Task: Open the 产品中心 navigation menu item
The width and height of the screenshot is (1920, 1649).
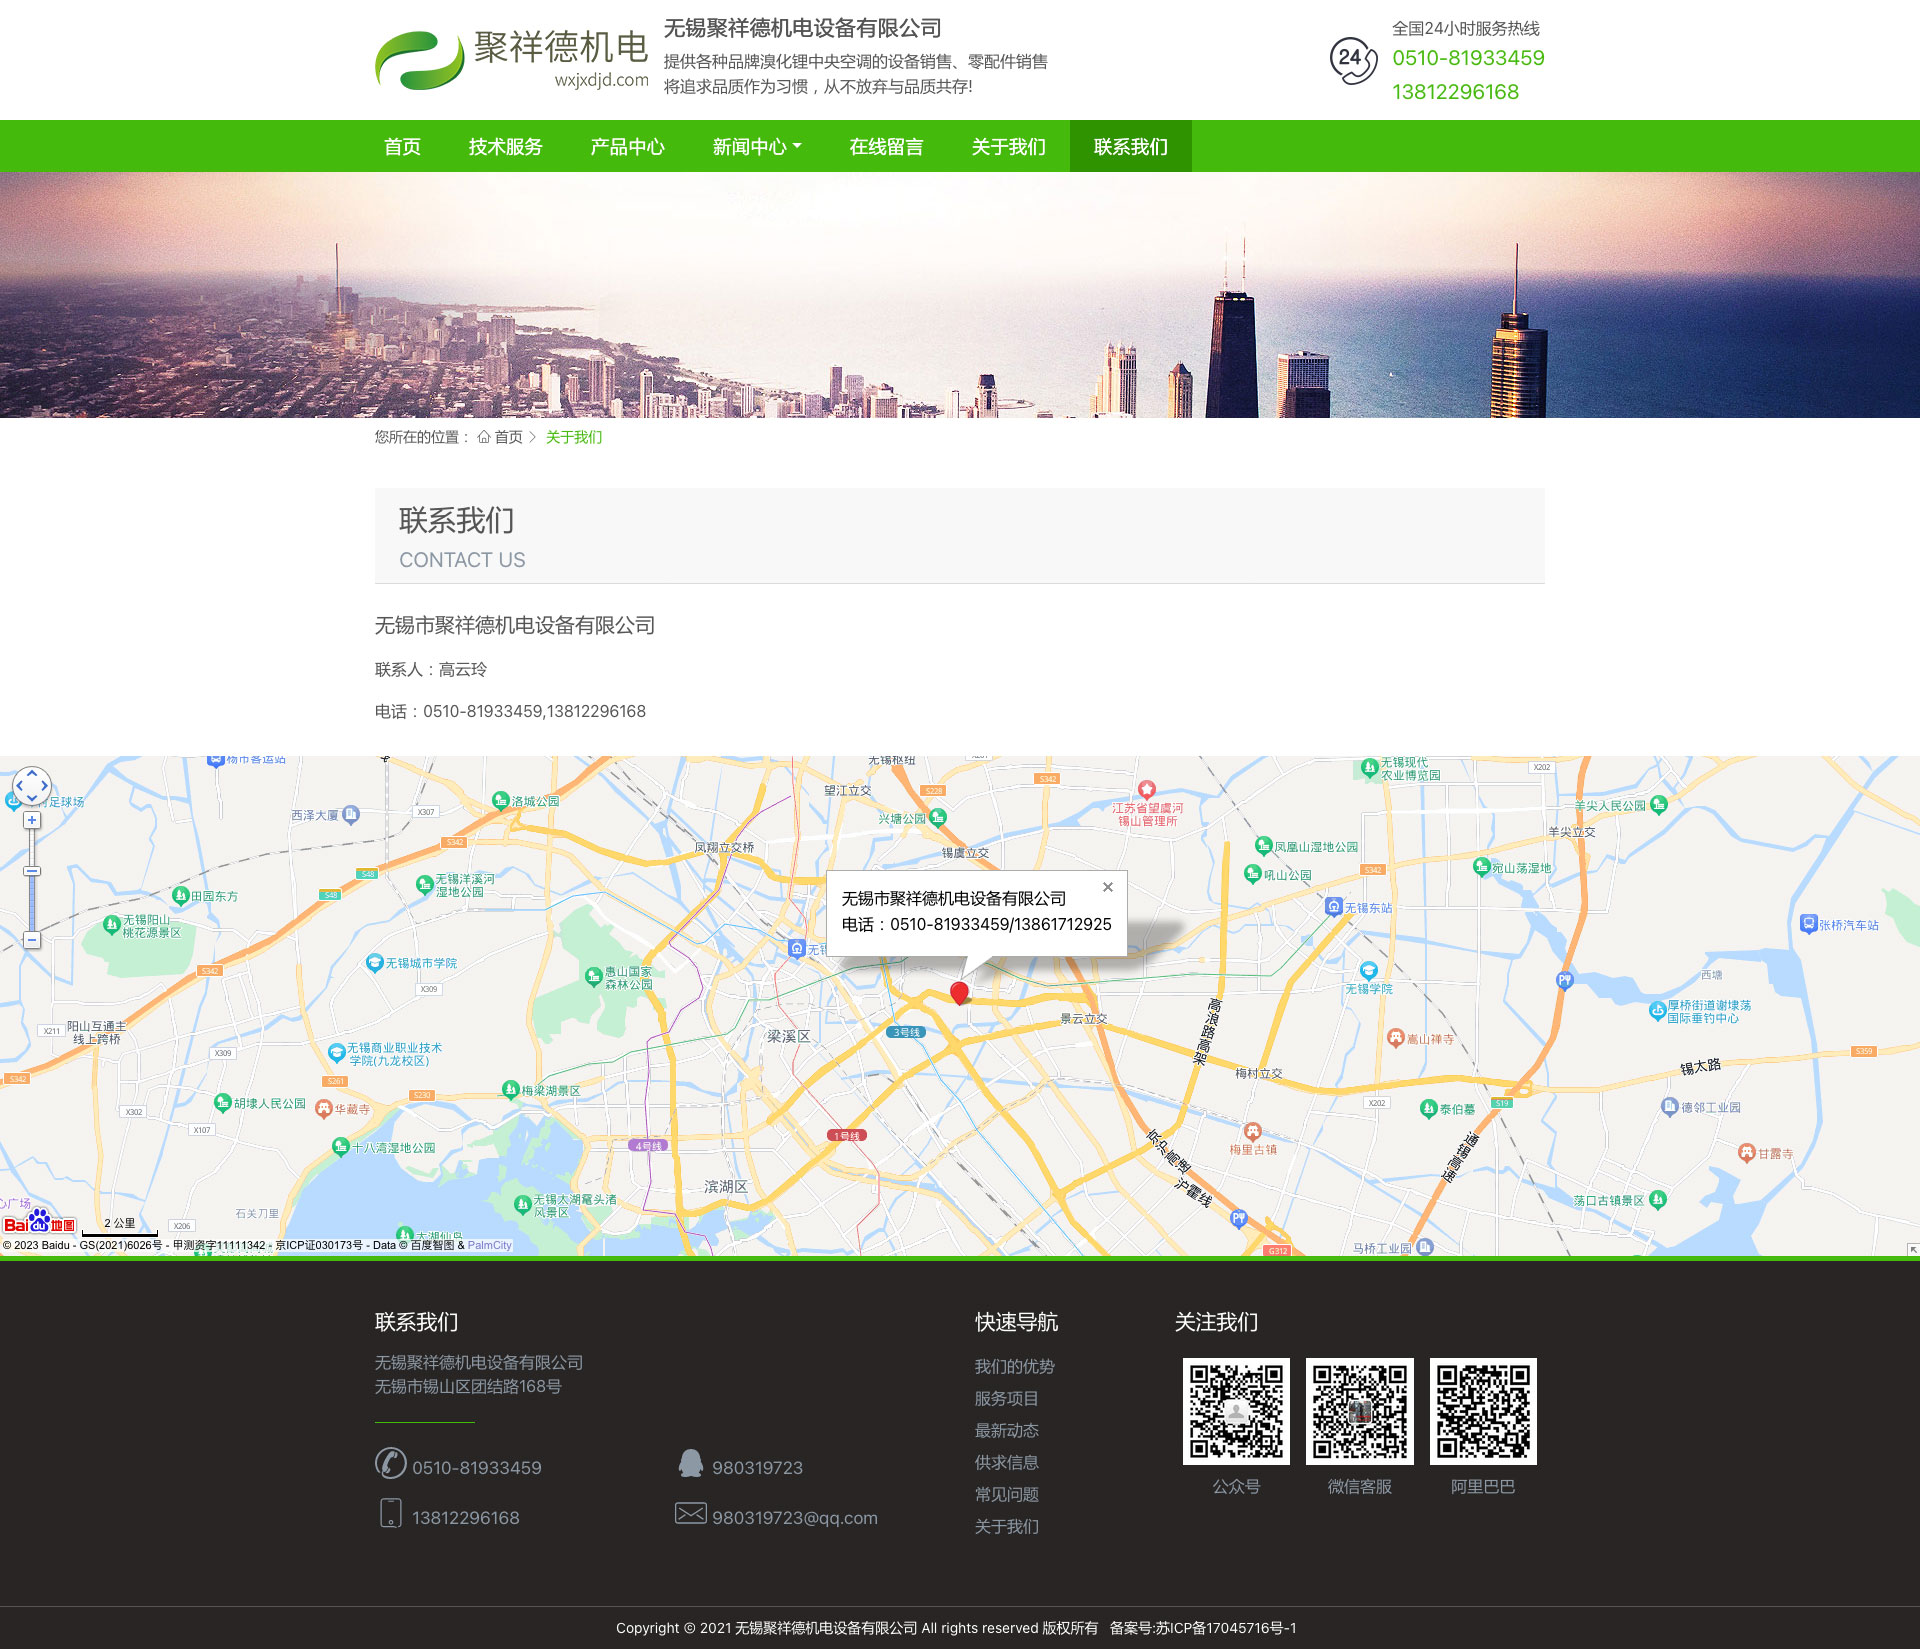Action: coord(627,147)
